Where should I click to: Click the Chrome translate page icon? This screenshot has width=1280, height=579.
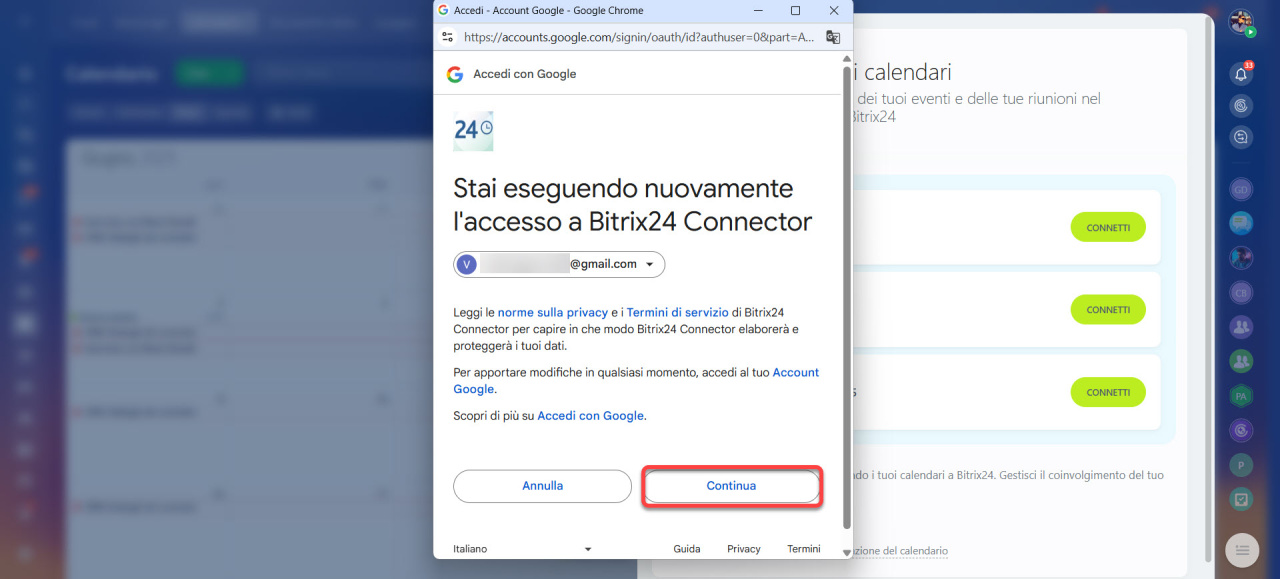coord(833,37)
